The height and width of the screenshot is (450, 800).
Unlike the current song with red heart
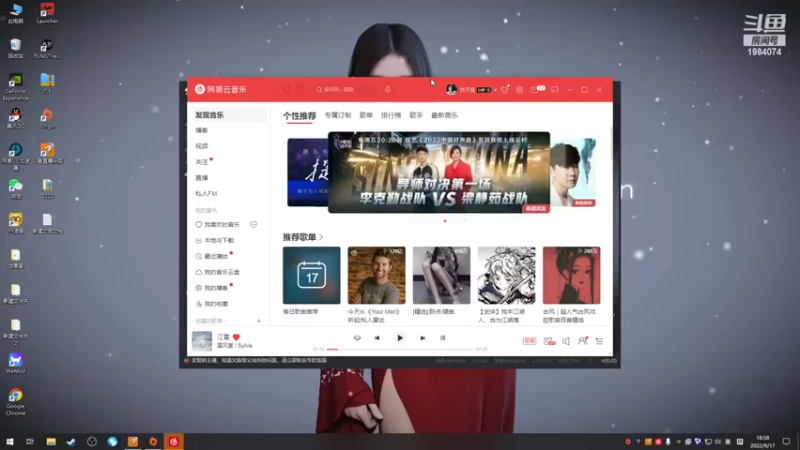tap(236, 337)
